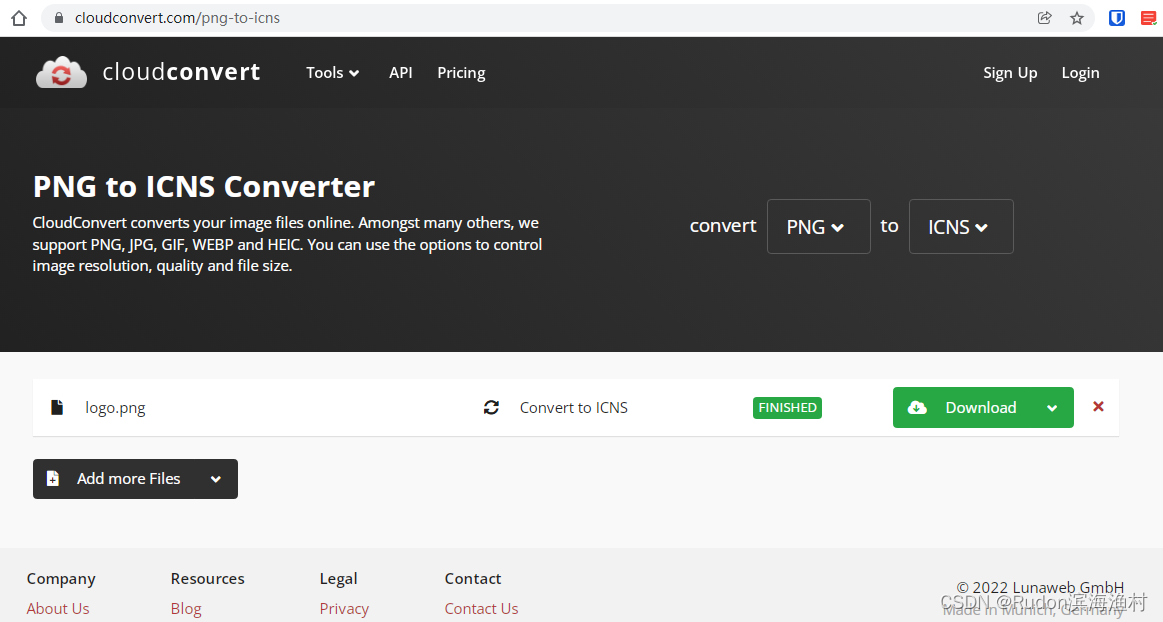Open the About Us footer link
This screenshot has height=622, width=1163.
(58, 609)
